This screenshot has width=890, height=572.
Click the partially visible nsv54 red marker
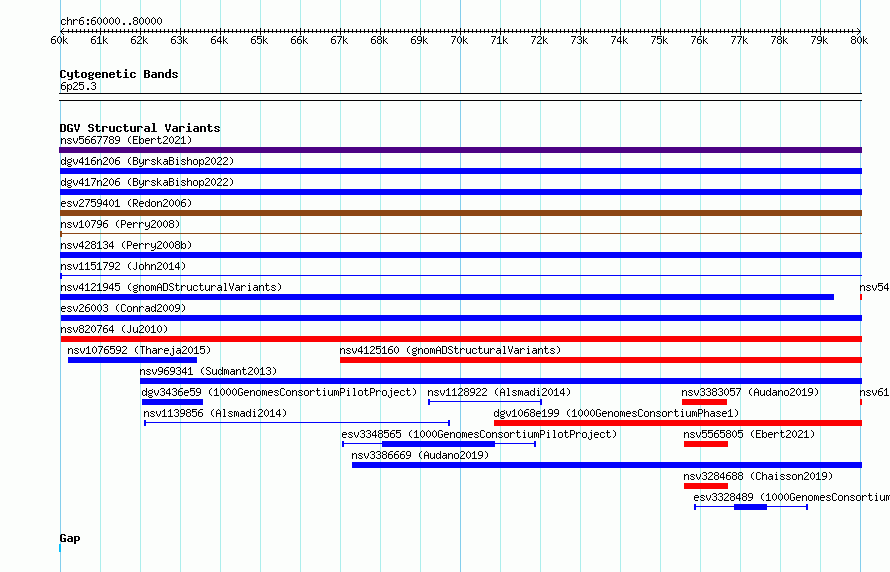pos(861,297)
